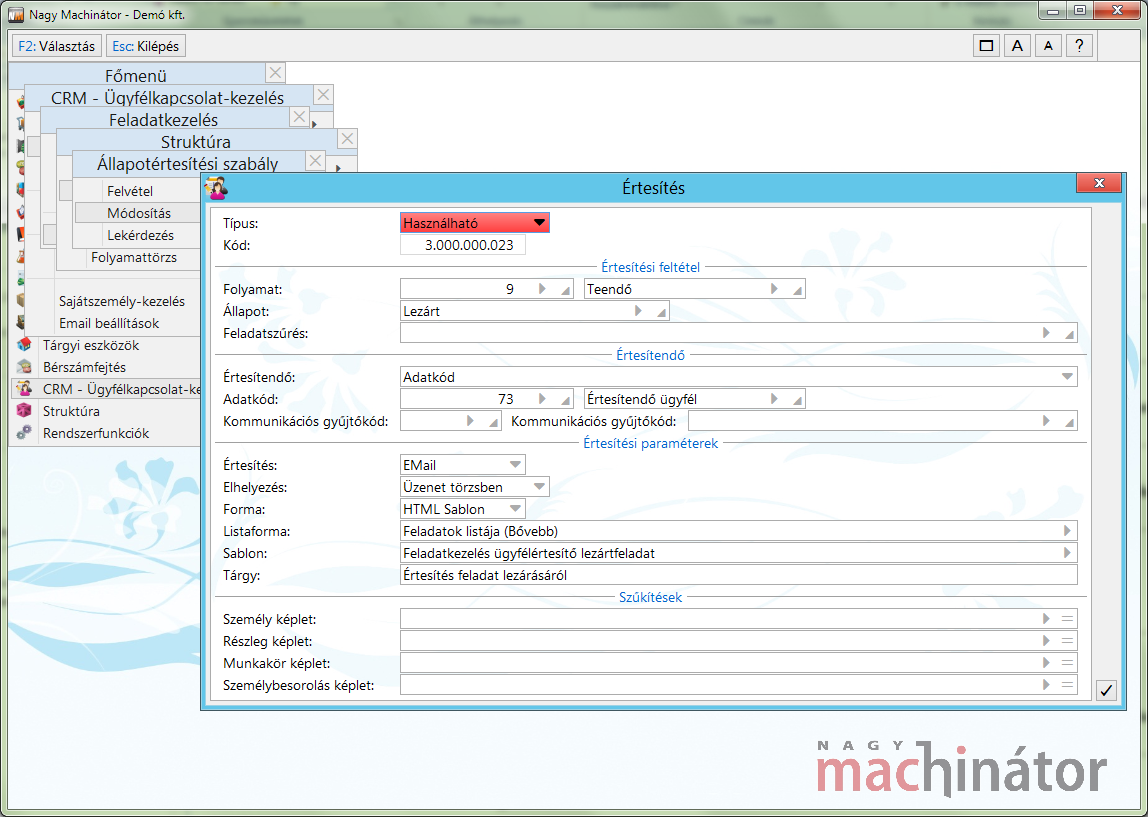Click the Tárgyi eszközök menu icon
The width and height of the screenshot is (1148, 817).
pyautogui.click(x=24, y=345)
